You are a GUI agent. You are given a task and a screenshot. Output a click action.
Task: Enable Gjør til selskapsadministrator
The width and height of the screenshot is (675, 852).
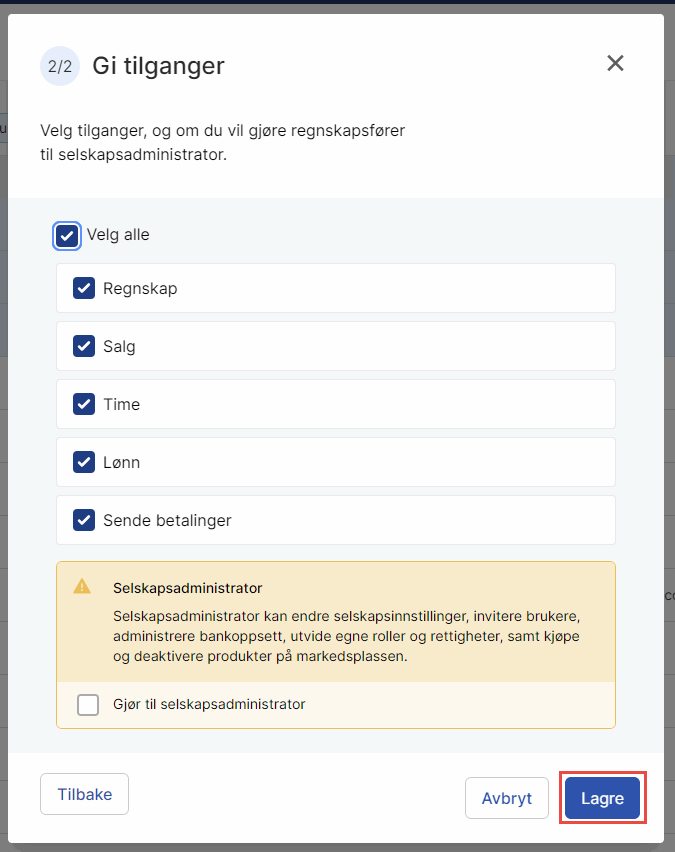87,705
